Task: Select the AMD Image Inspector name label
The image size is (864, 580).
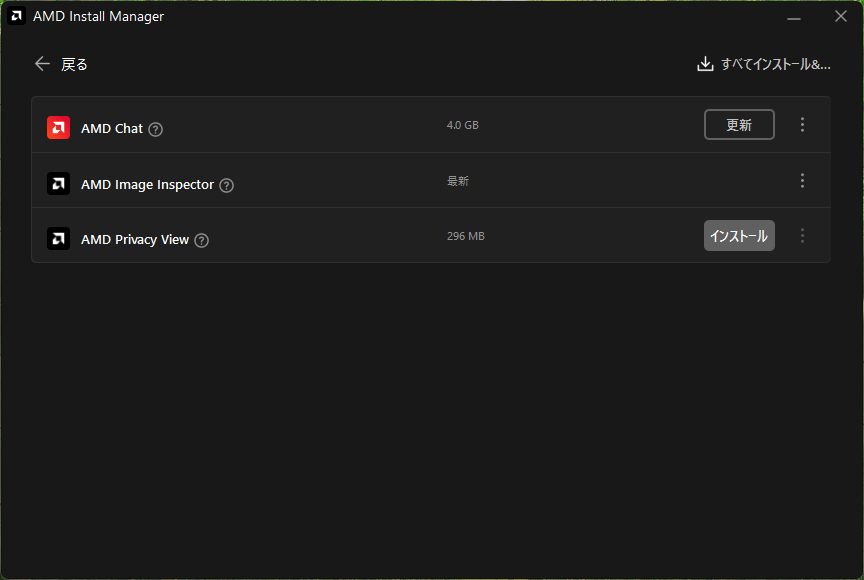Action: [147, 185]
